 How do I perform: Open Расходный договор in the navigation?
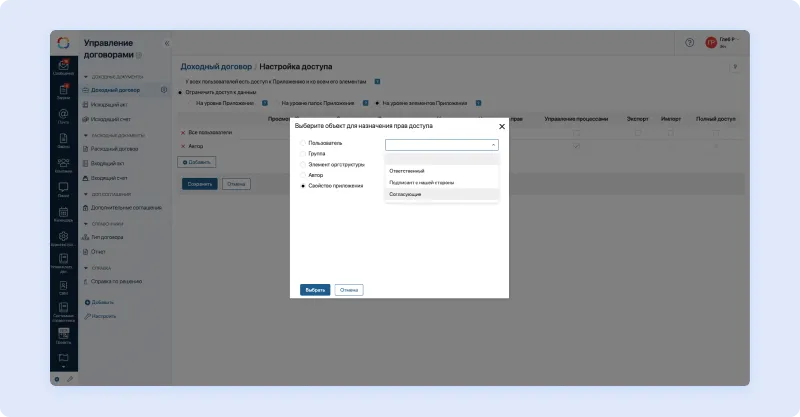tap(113, 148)
